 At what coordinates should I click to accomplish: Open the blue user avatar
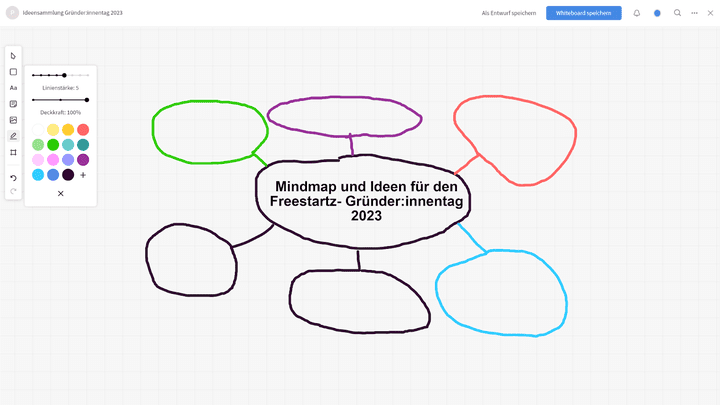657,13
